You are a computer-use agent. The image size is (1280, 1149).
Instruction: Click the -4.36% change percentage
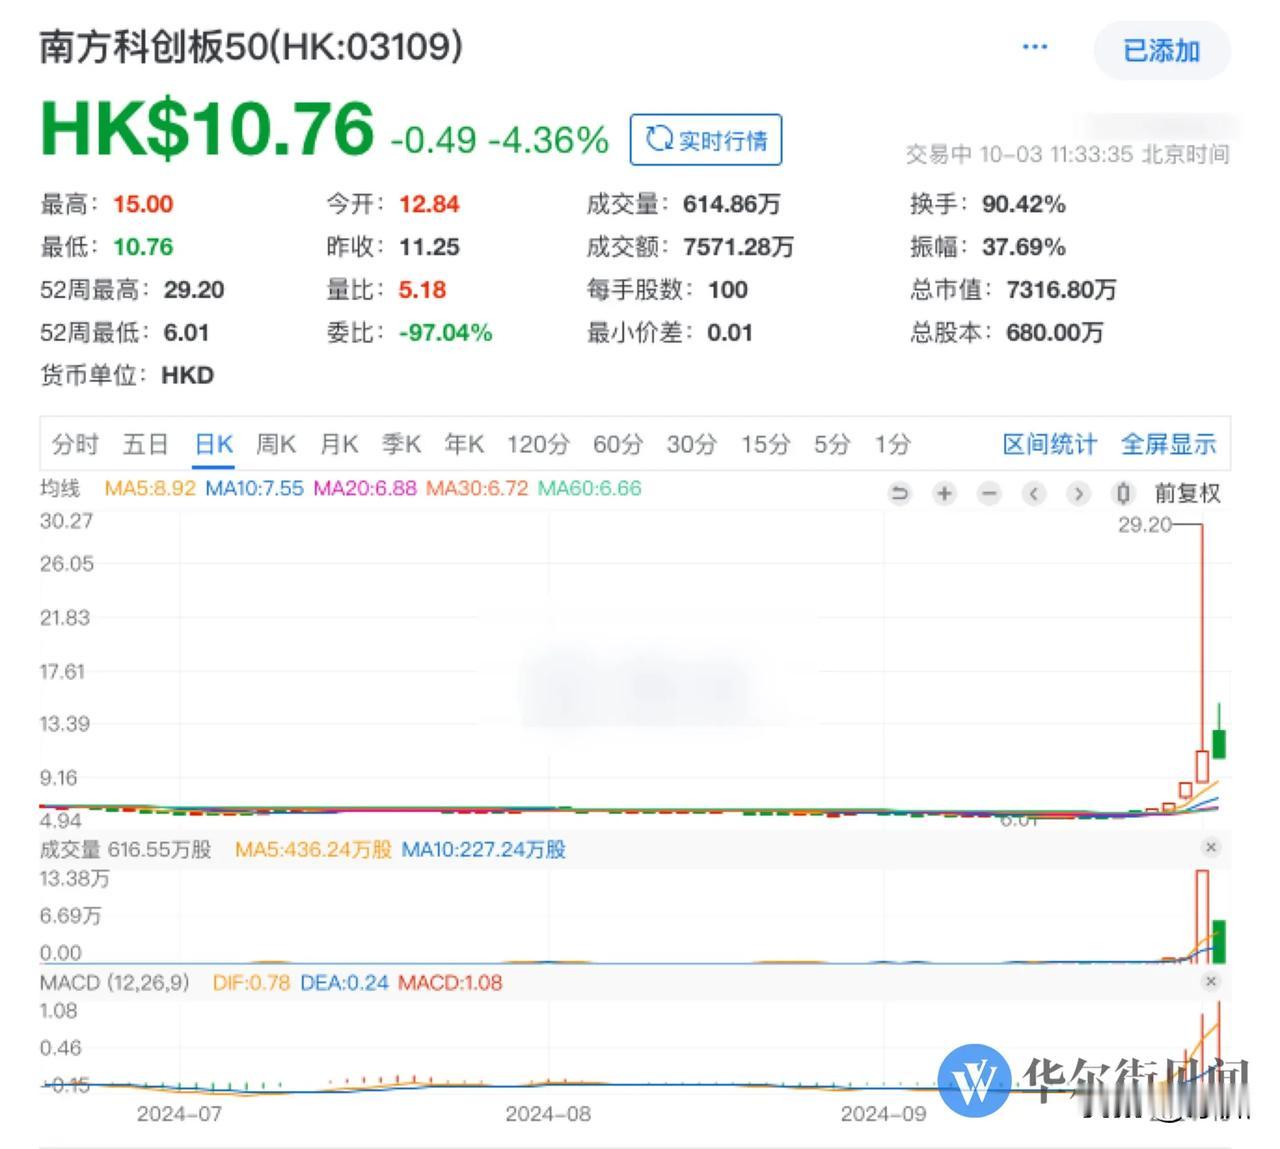(548, 140)
